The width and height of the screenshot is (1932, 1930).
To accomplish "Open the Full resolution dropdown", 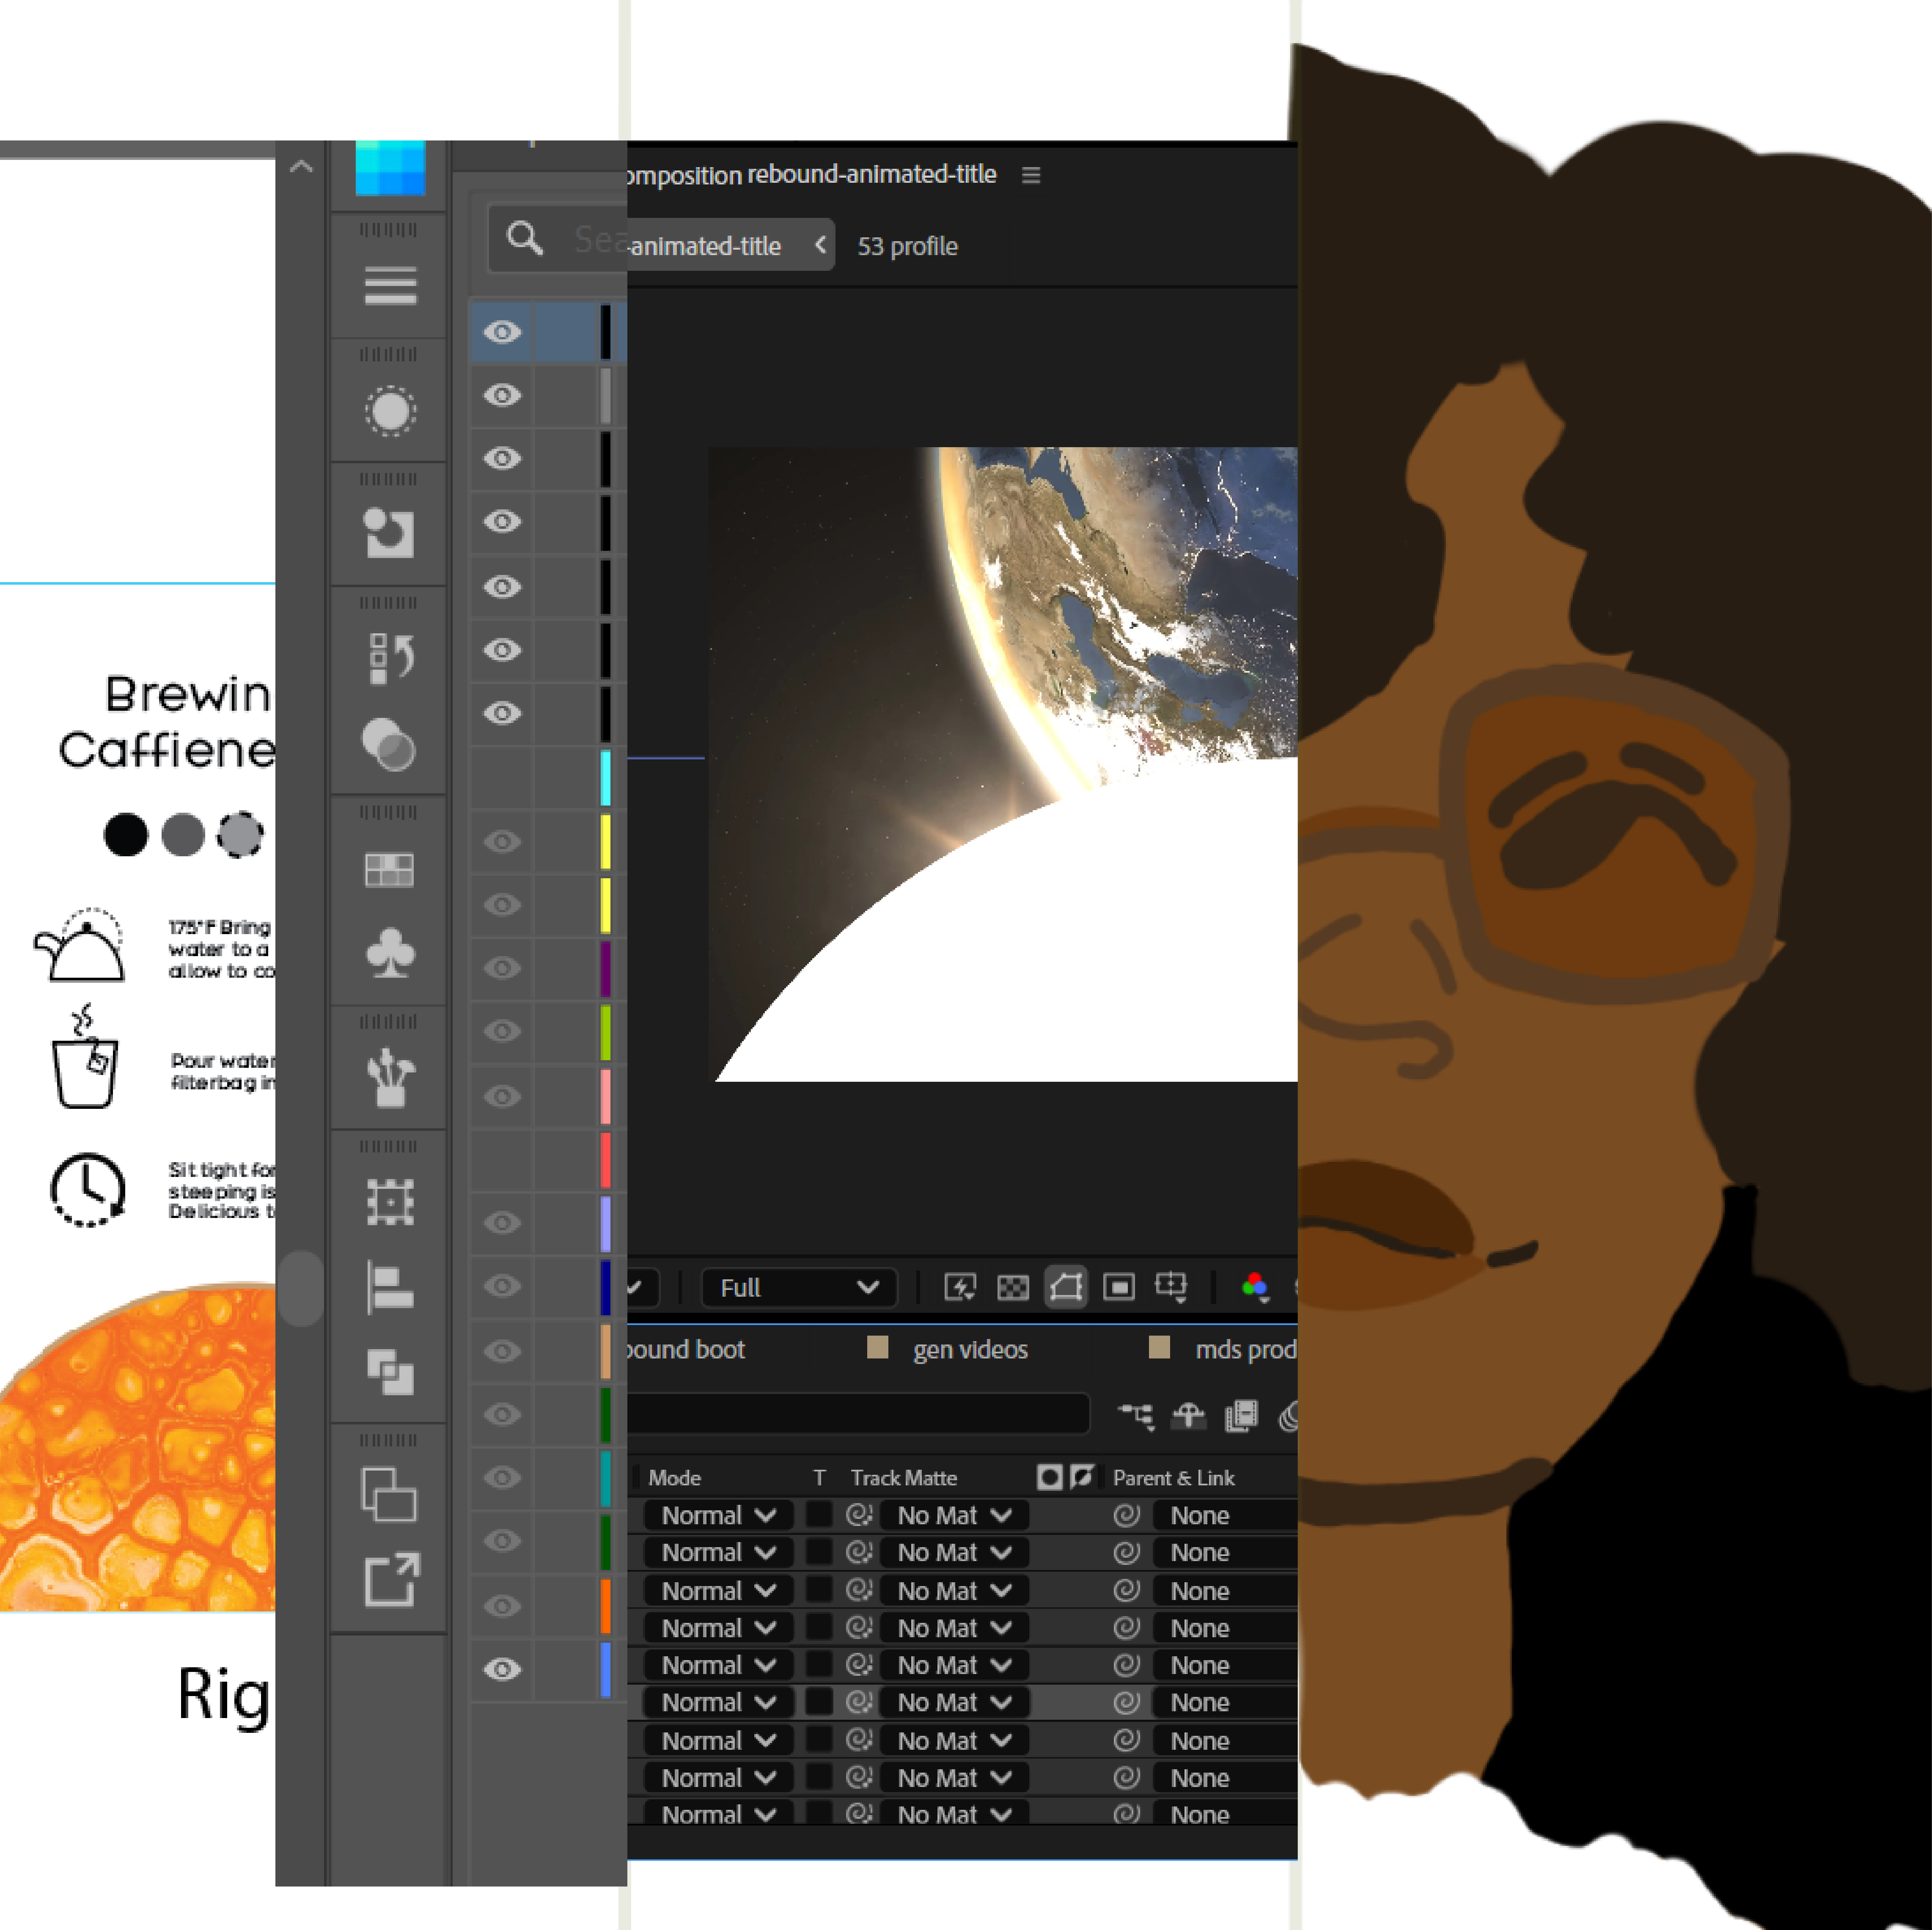I will (x=798, y=1287).
